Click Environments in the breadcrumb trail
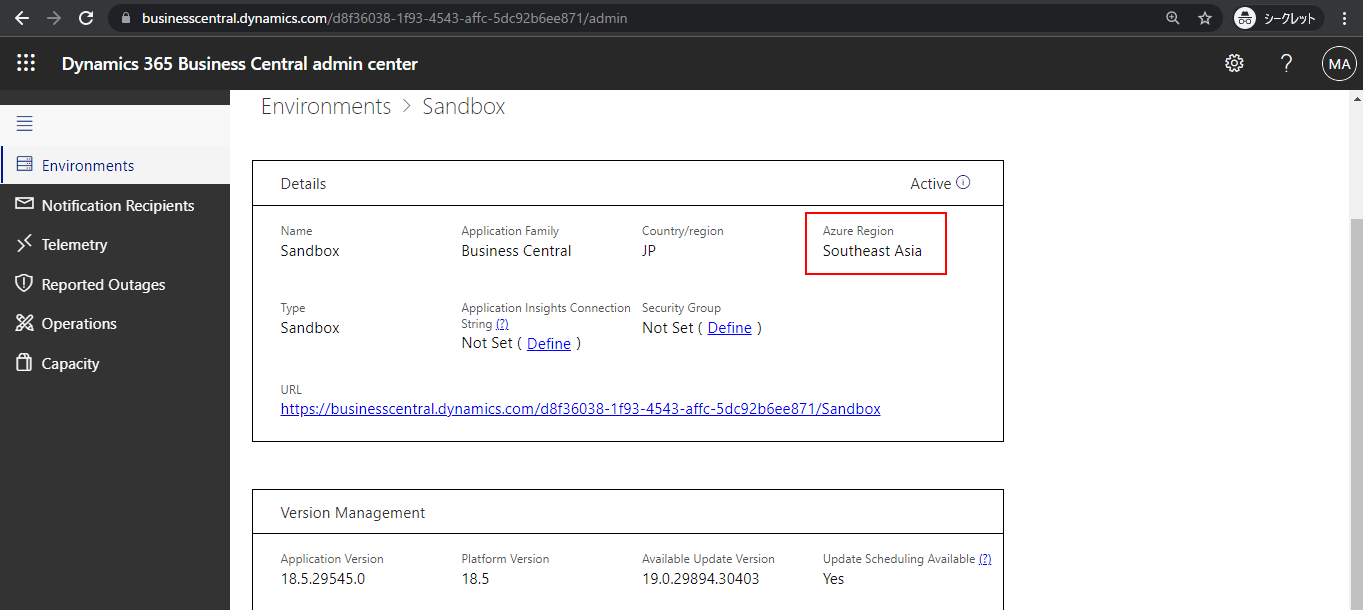The height and width of the screenshot is (610, 1363). (x=325, y=105)
